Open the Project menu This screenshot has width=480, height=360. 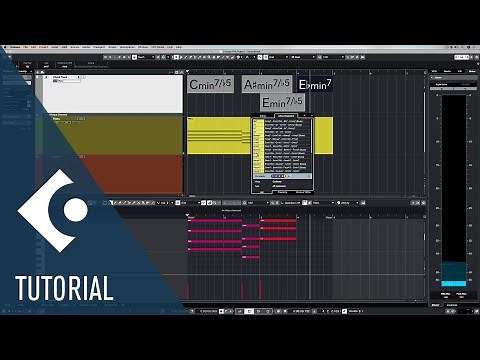coord(44,47)
